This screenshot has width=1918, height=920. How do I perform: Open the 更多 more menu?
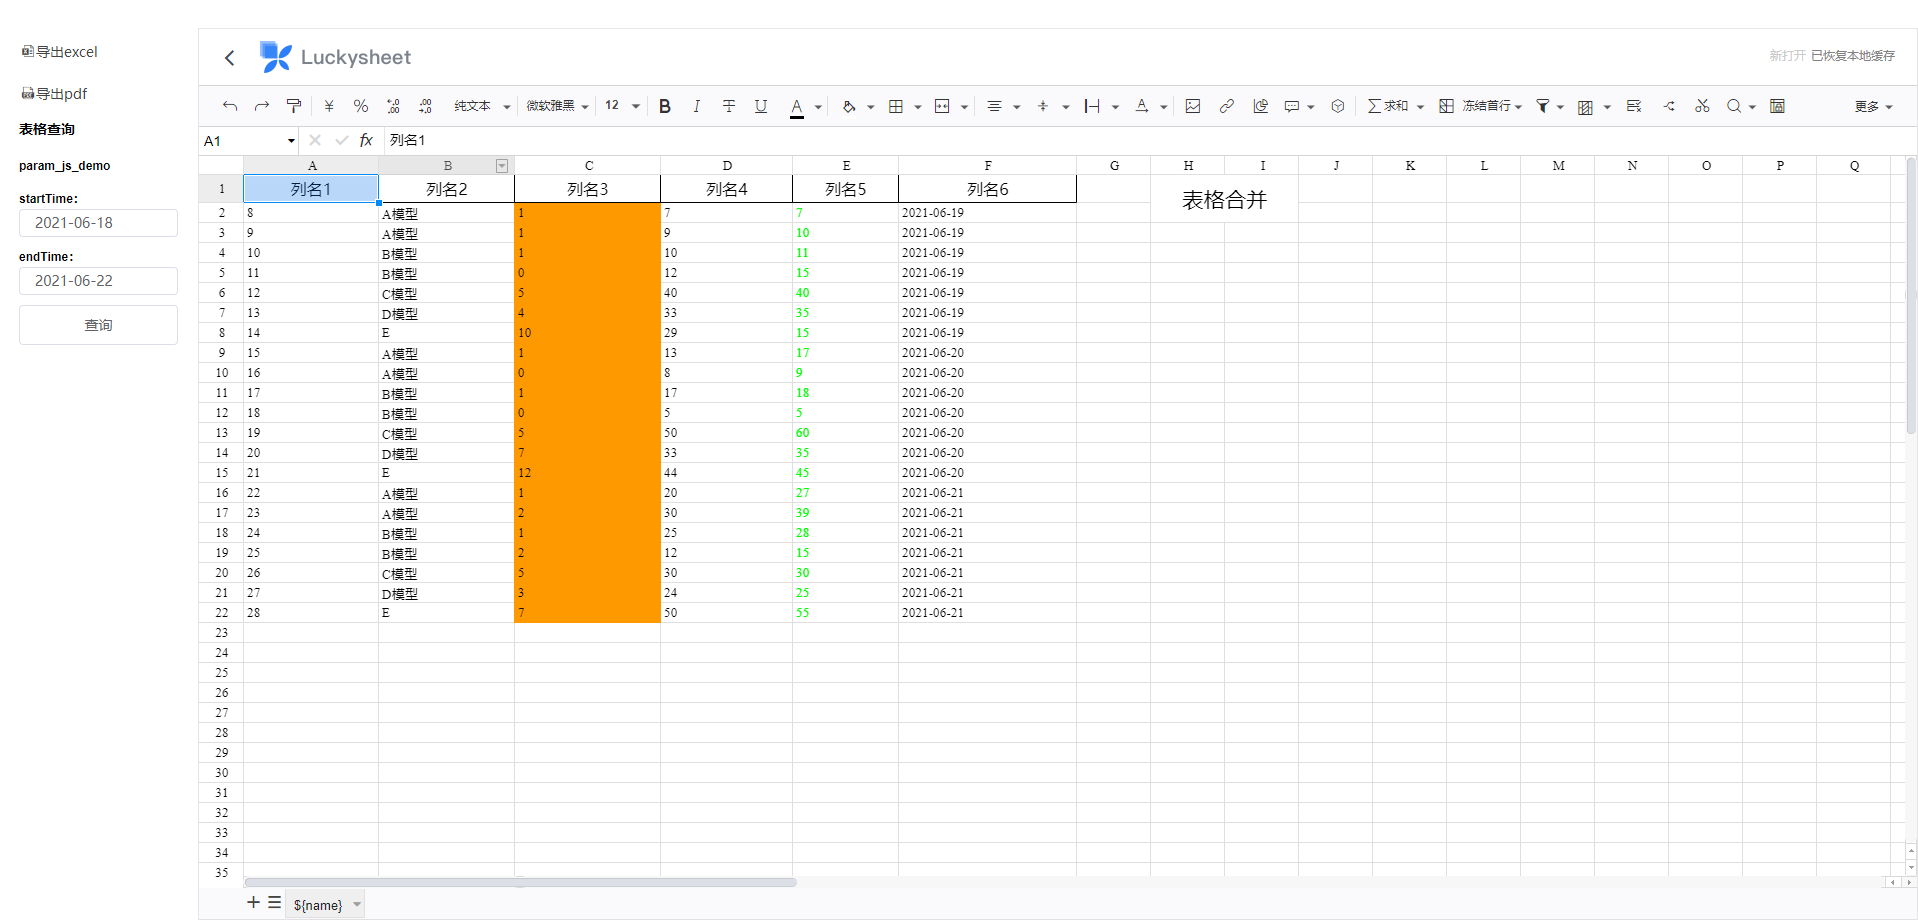(1873, 107)
